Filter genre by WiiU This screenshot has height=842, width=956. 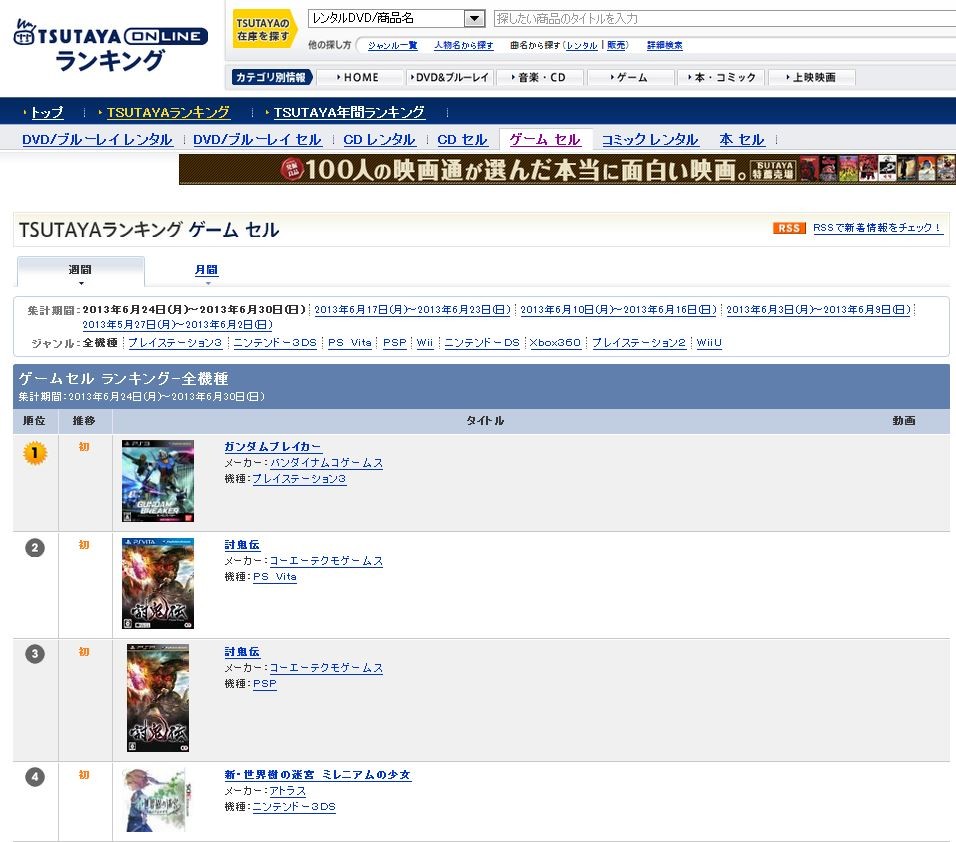point(709,343)
